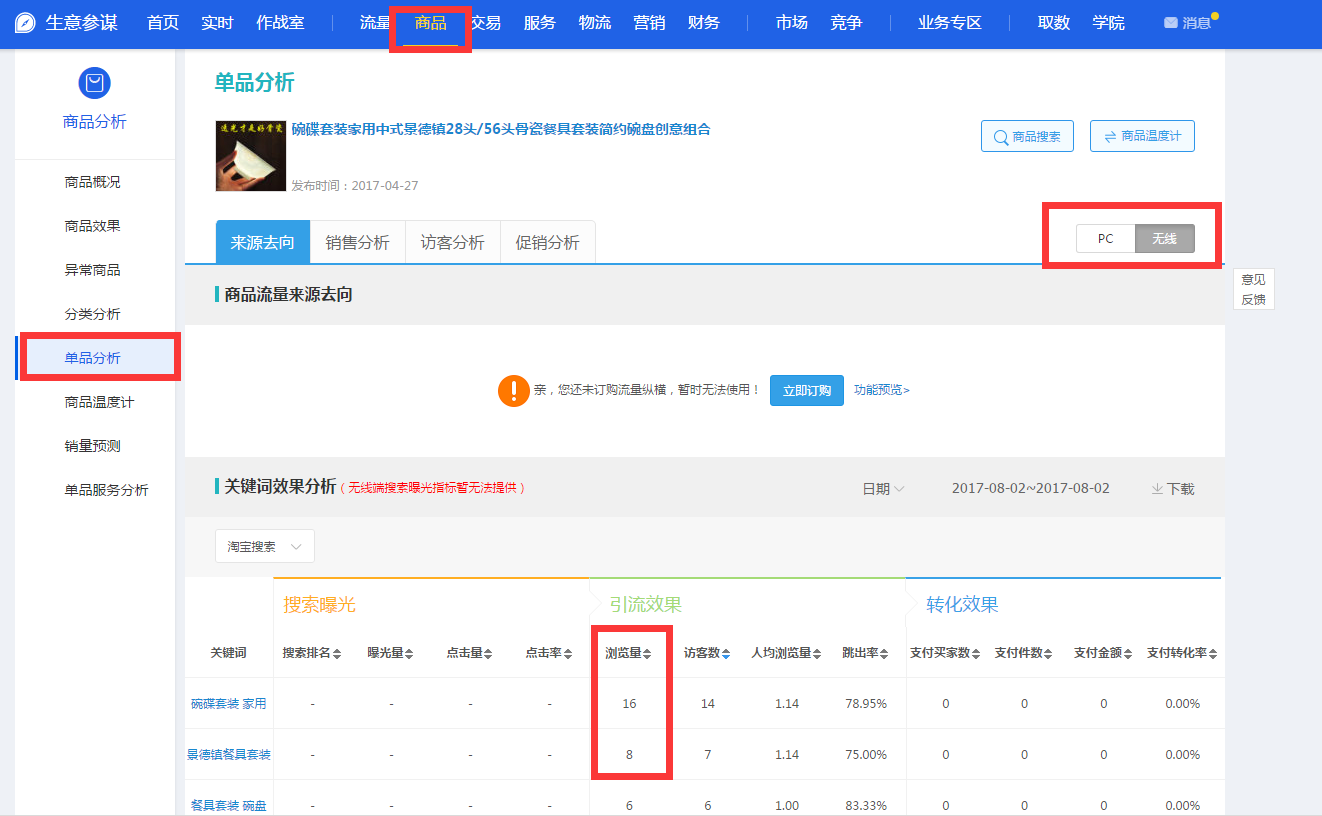Click the 生意参谋 compass logo icon

click(x=25, y=23)
